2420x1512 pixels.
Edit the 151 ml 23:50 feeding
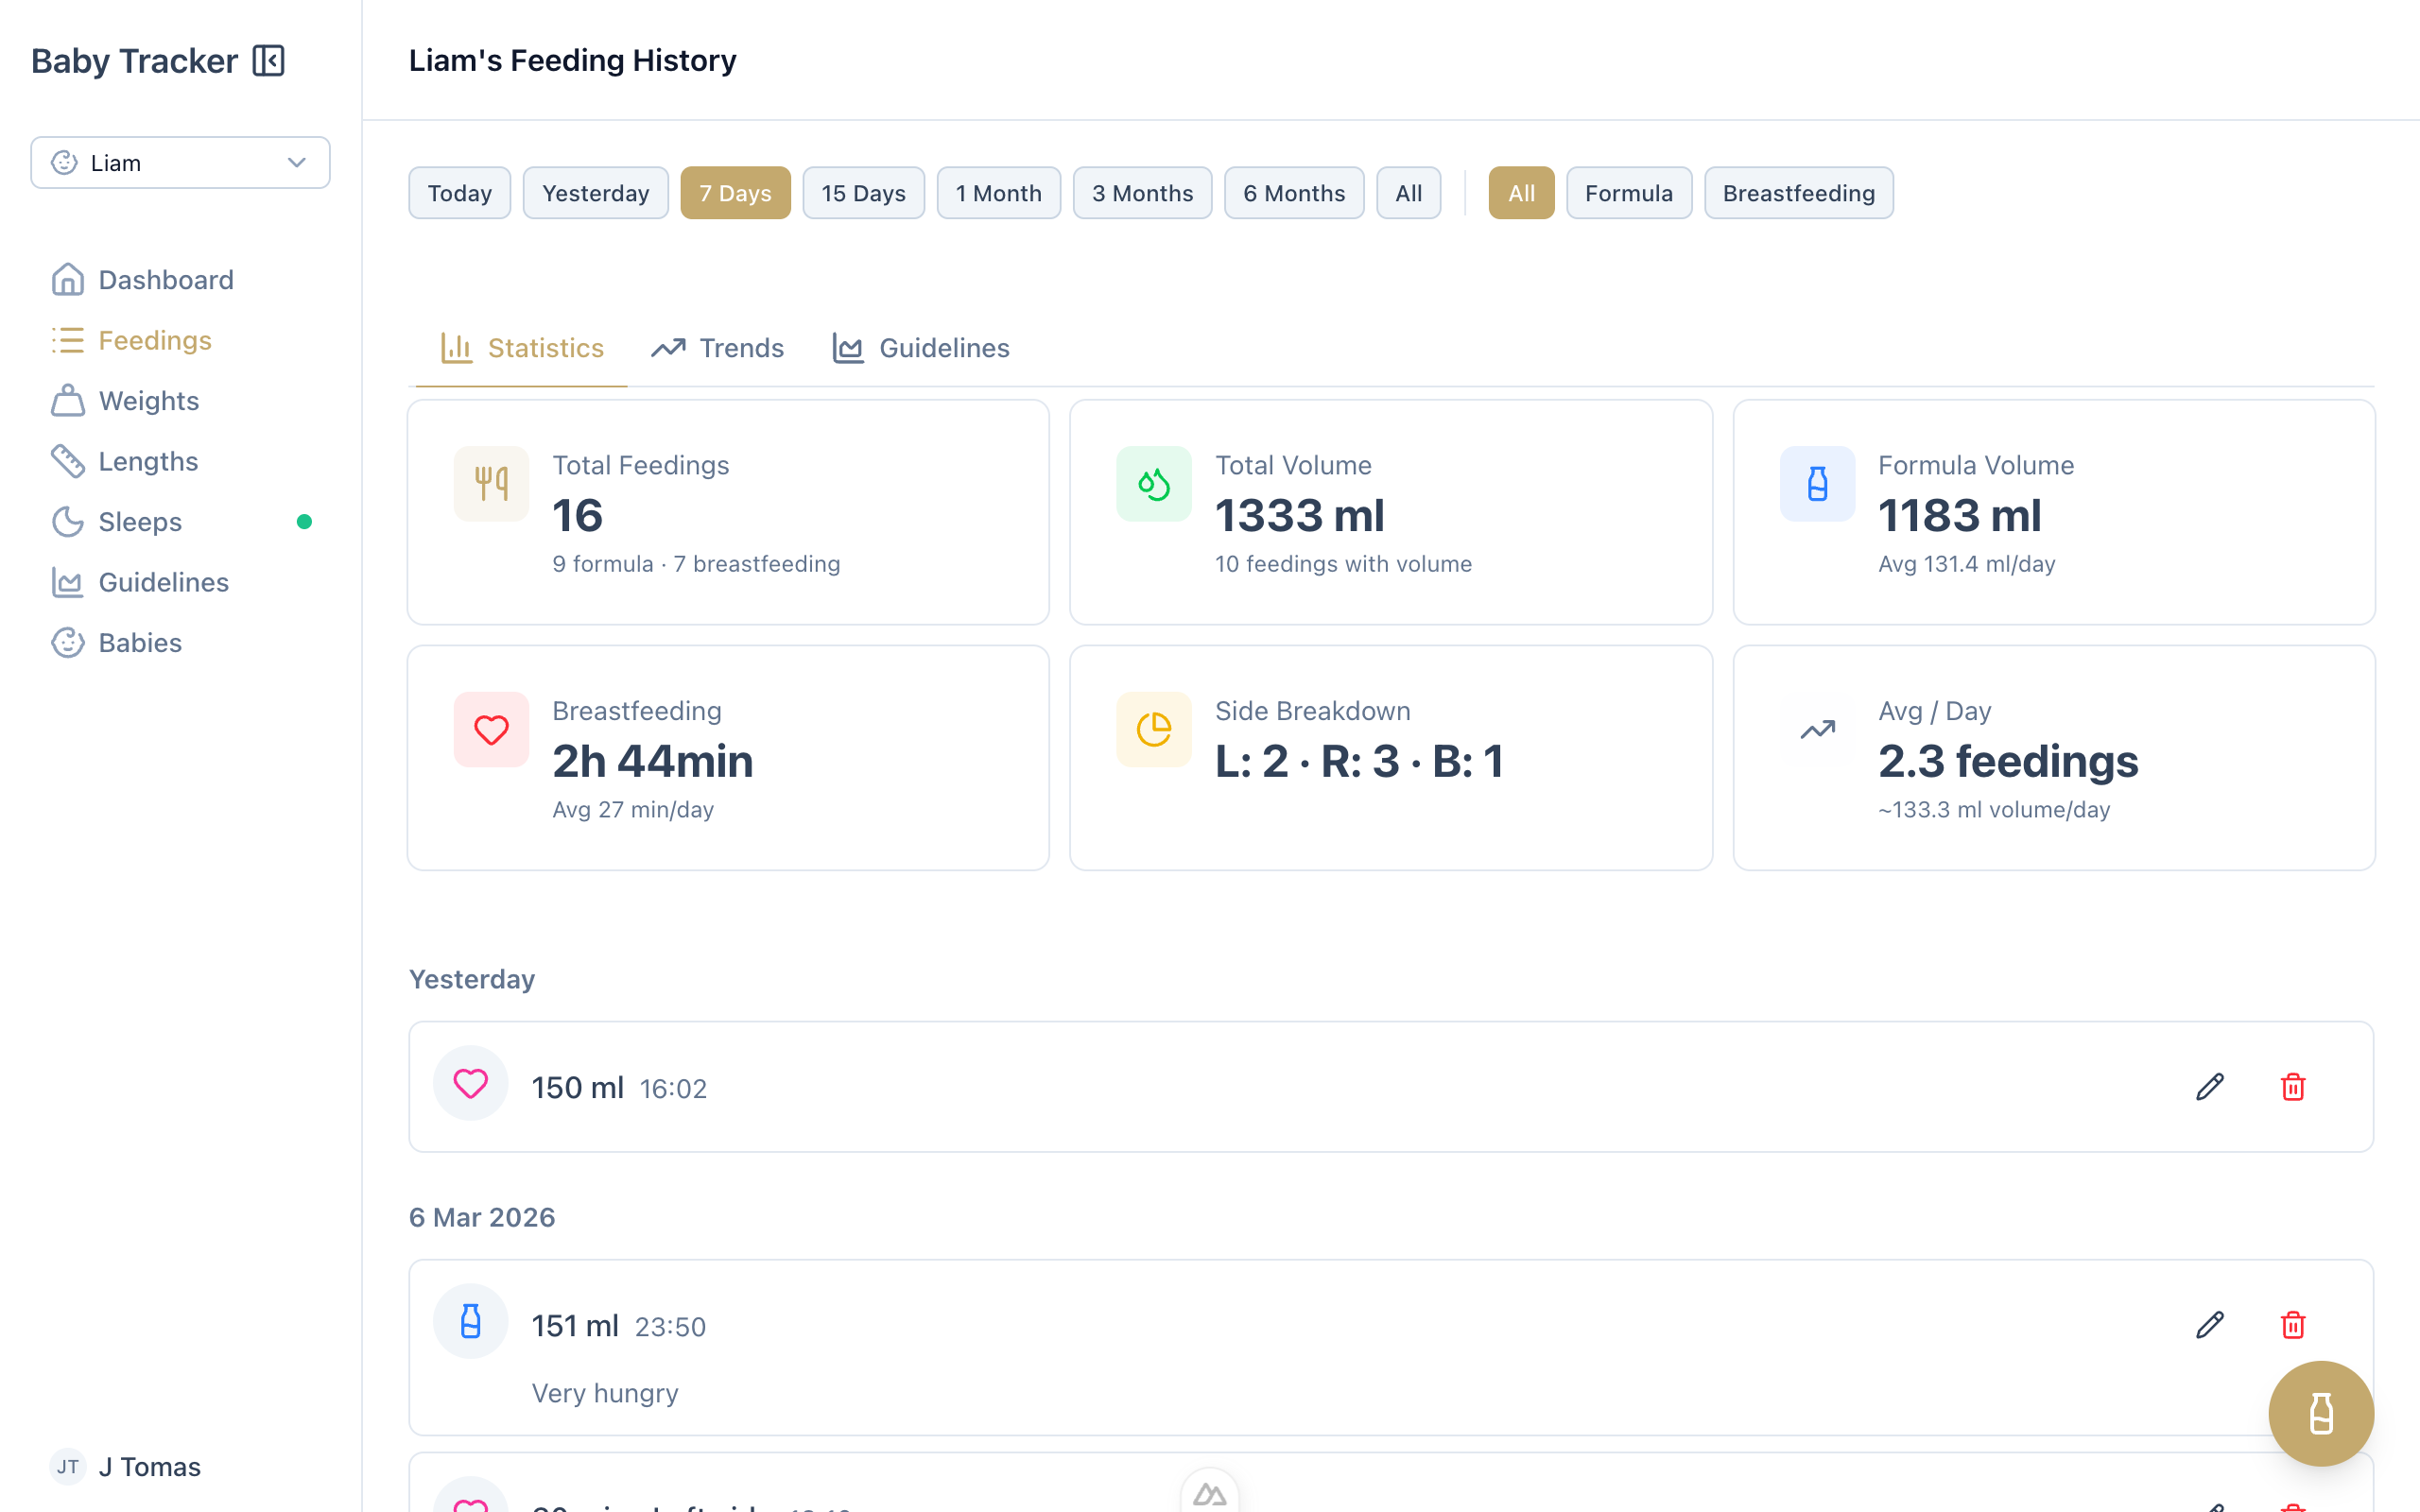(2209, 1325)
